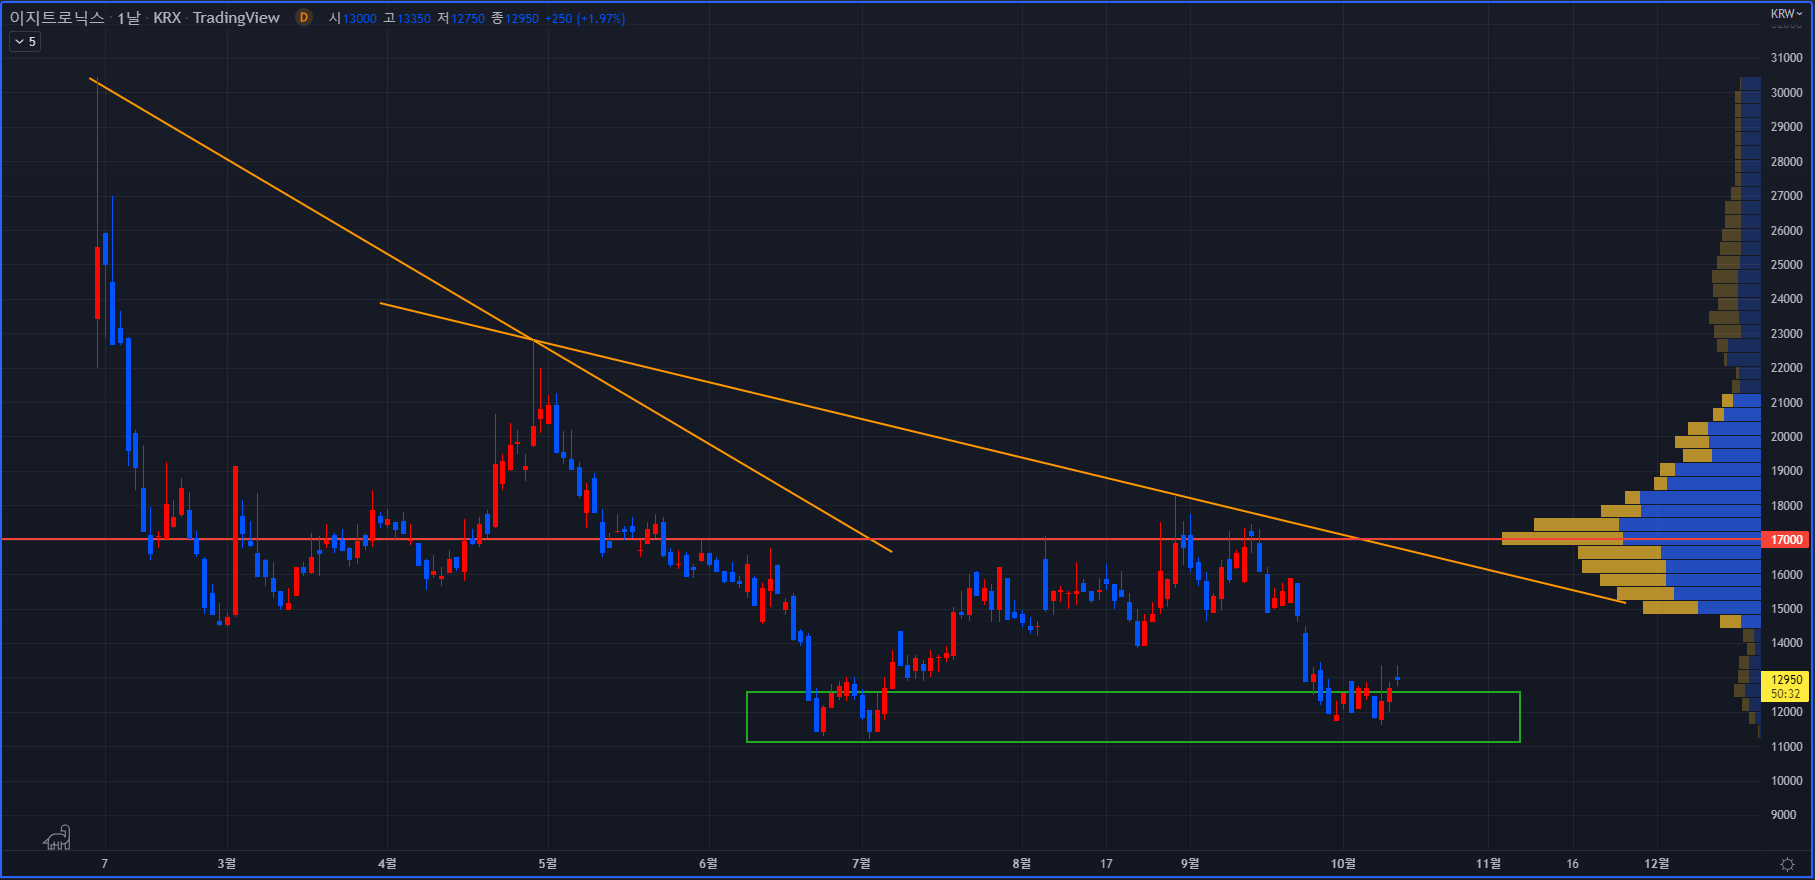
Task: Click the 25000 price axis label
Action: click(x=1786, y=265)
